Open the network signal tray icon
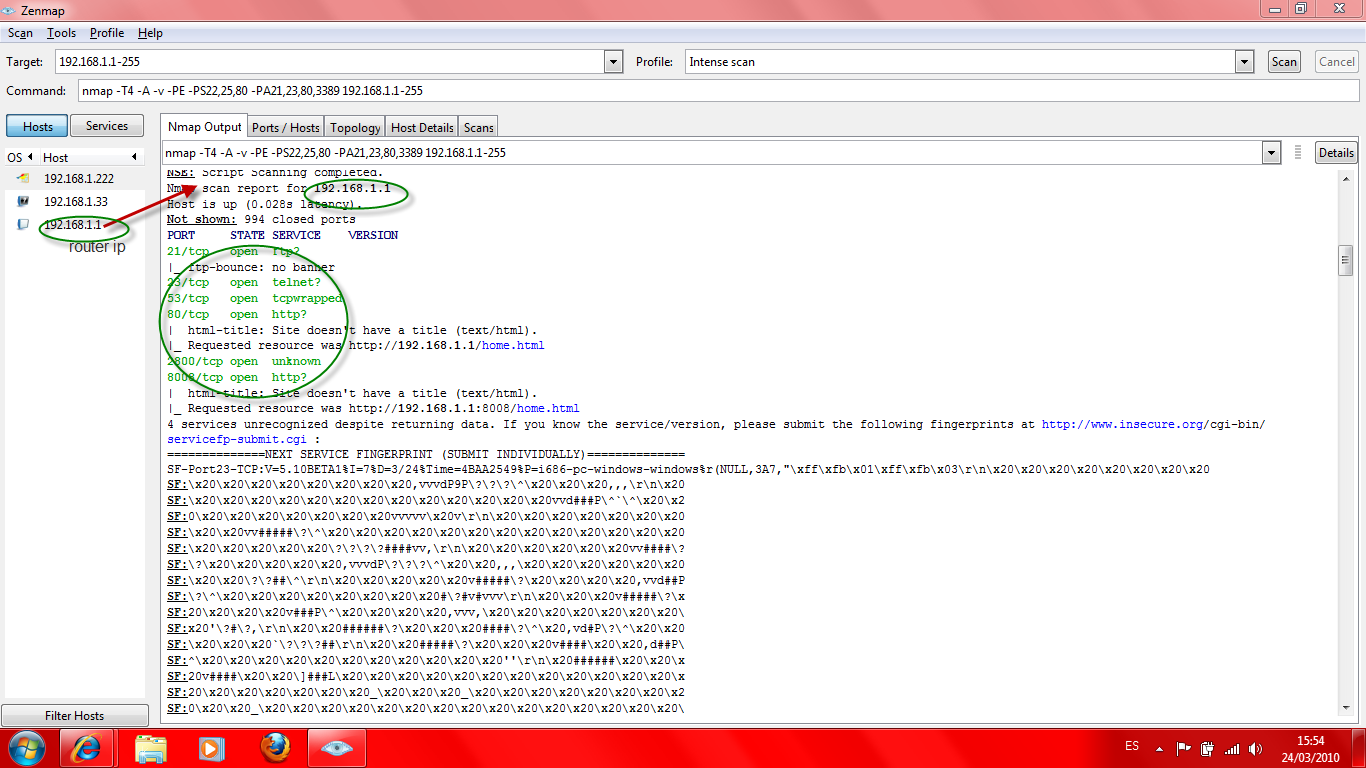The image size is (1366, 768). click(x=1232, y=747)
